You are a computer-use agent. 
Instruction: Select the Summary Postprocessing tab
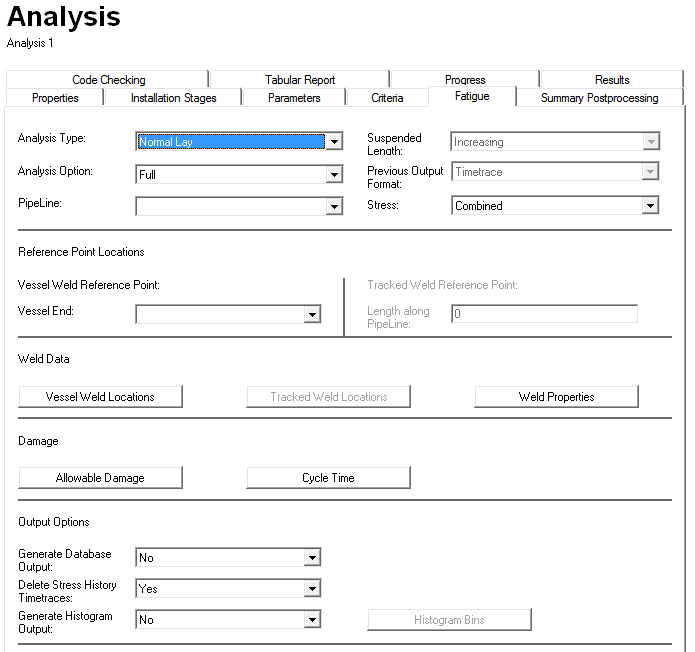click(x=599, y=98)
